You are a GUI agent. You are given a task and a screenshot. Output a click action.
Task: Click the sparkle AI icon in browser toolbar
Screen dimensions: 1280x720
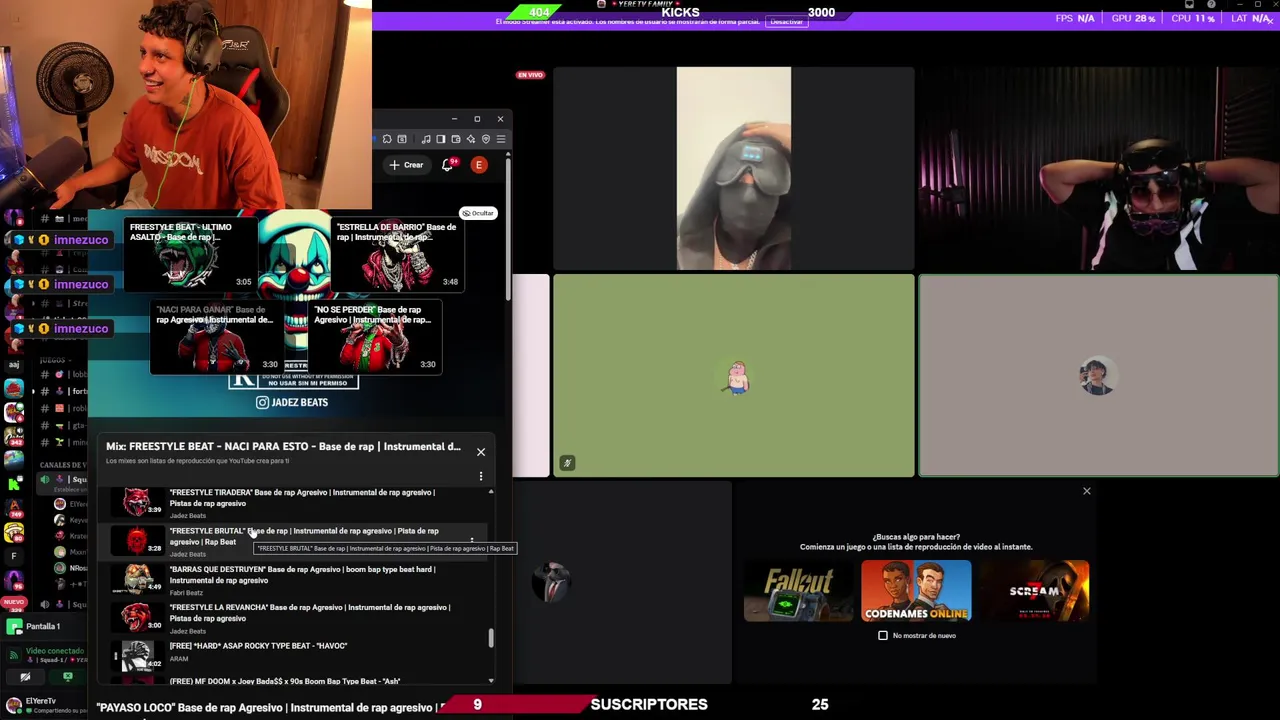pos(471,139)
